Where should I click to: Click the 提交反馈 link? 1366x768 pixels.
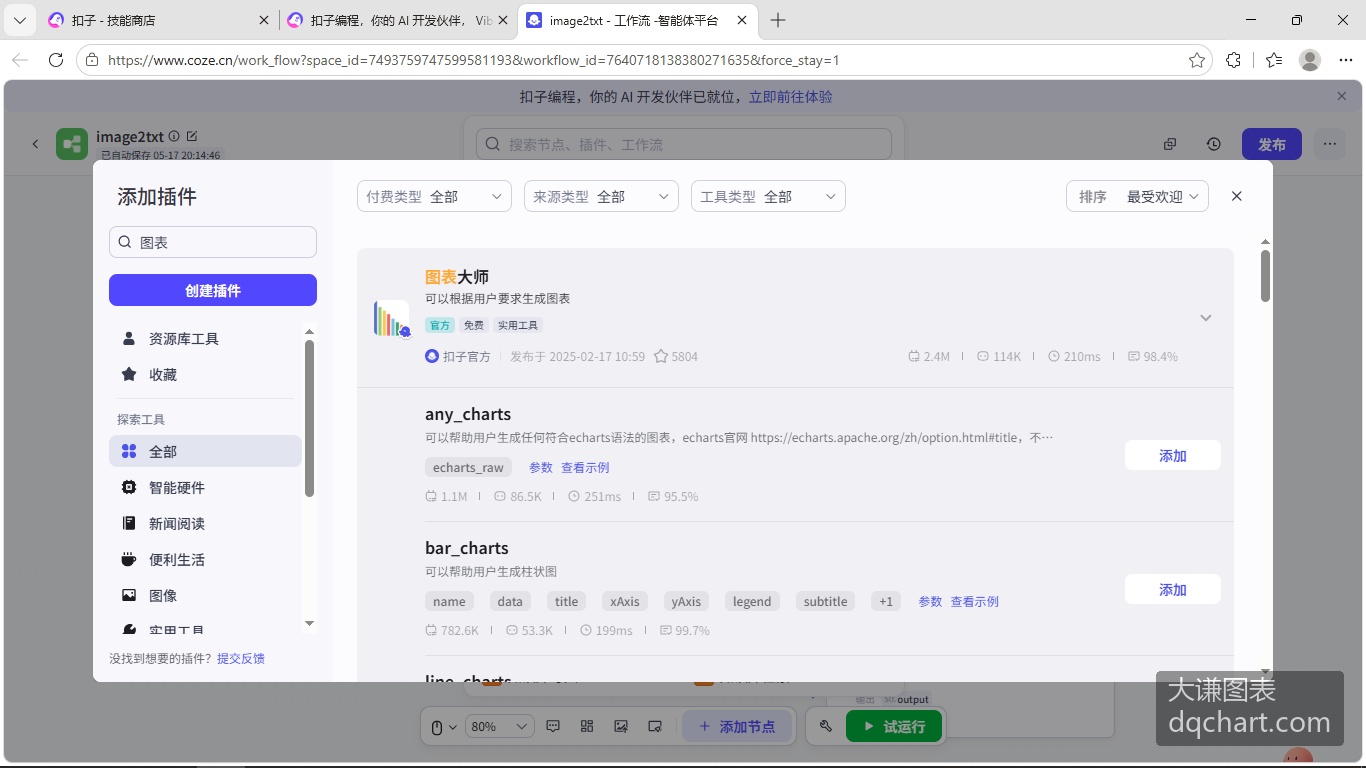click(x=241, y=658)
